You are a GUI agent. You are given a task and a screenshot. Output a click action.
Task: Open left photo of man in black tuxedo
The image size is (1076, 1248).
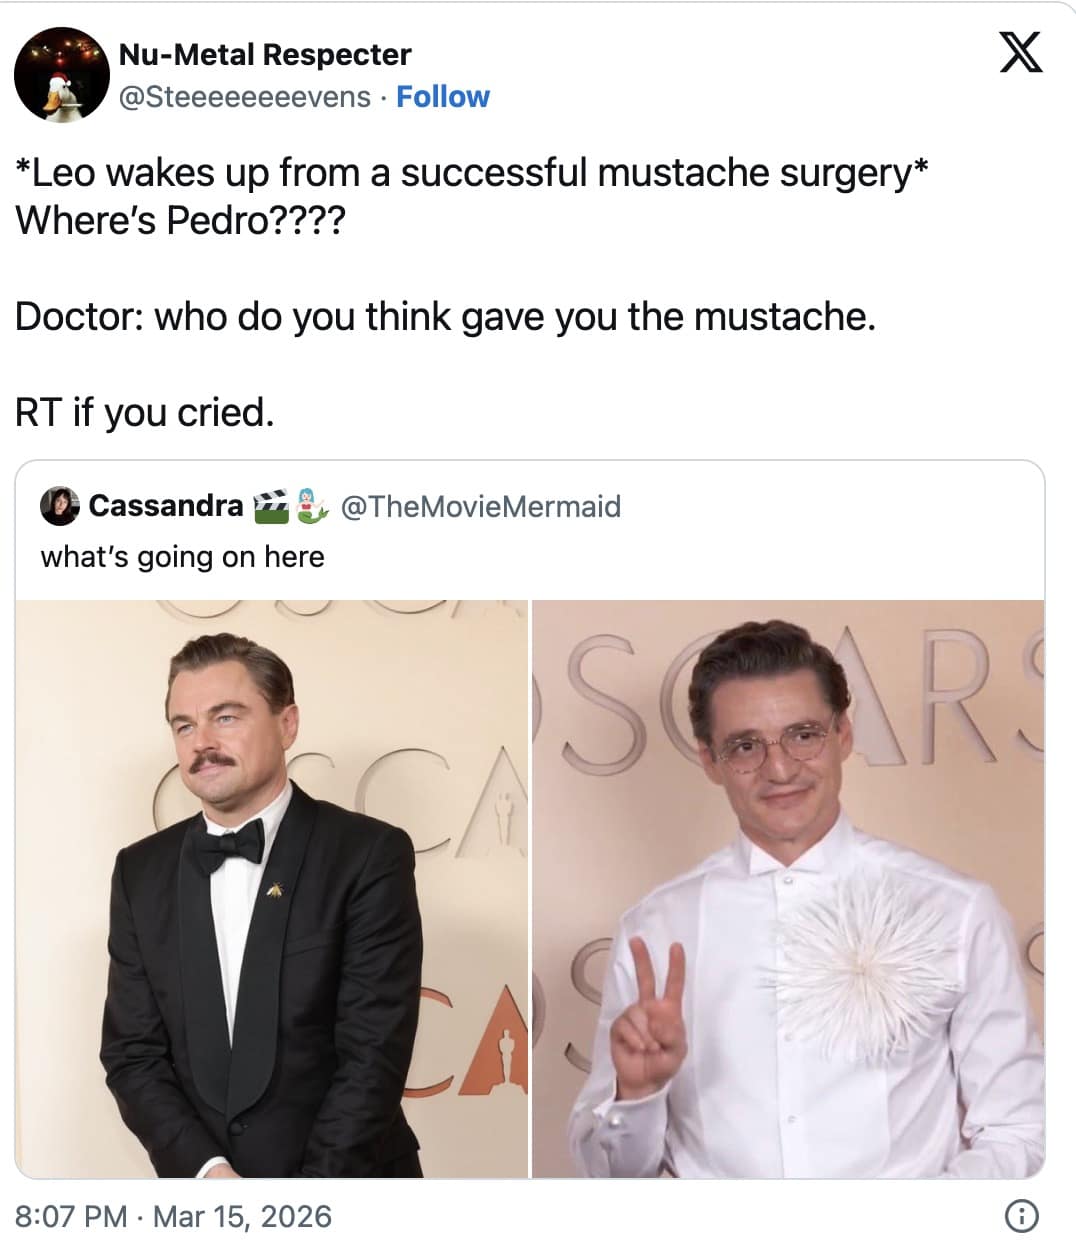pyautogui.click(x=272, y=890)
